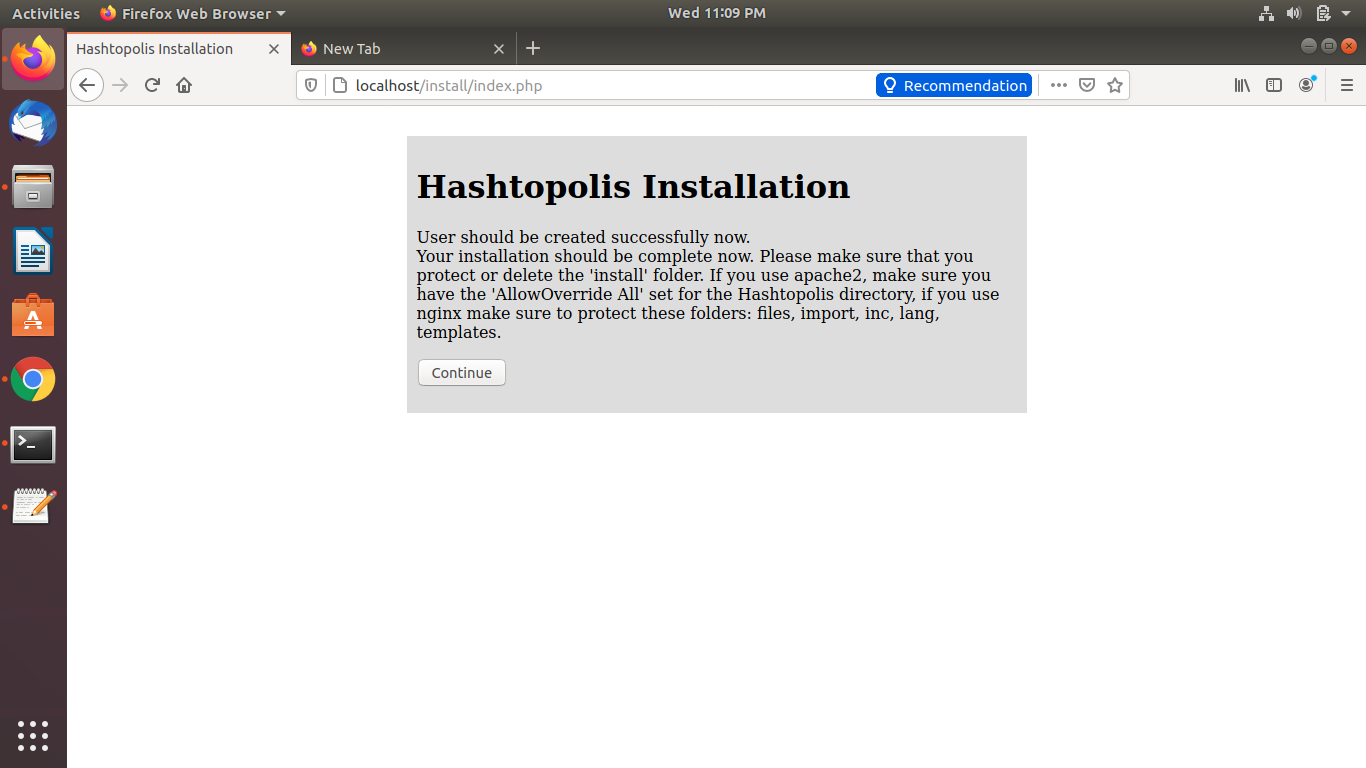This screenshot has height=768, width=1366.
Task: Open the Library bookmarks and history menu
Action: coord(1242,85)
